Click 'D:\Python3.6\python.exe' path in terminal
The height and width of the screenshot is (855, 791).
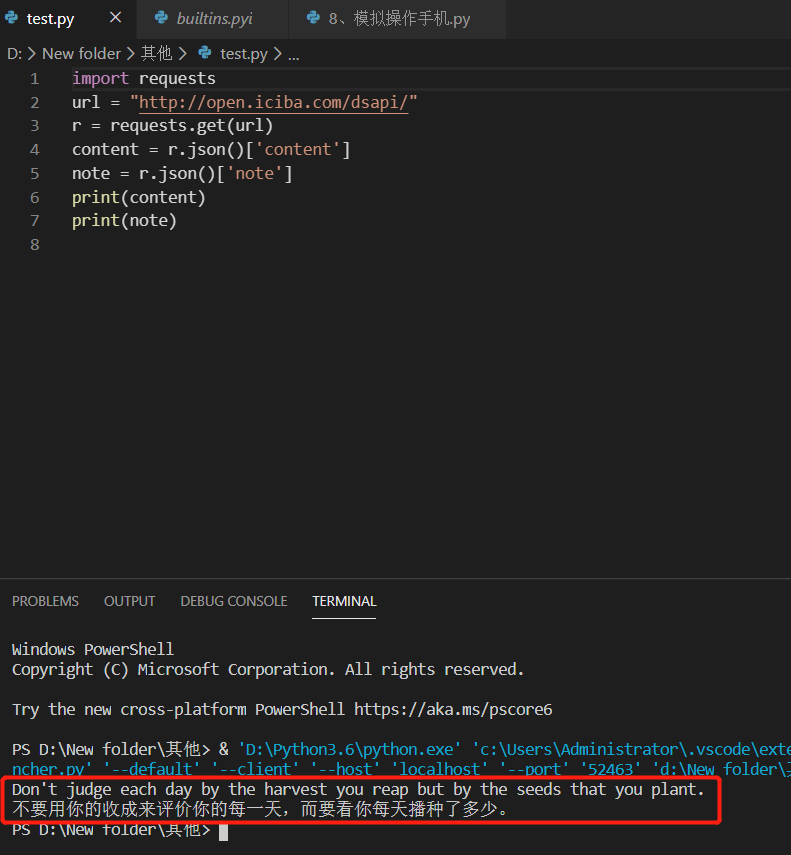click(x=349, y=750)
